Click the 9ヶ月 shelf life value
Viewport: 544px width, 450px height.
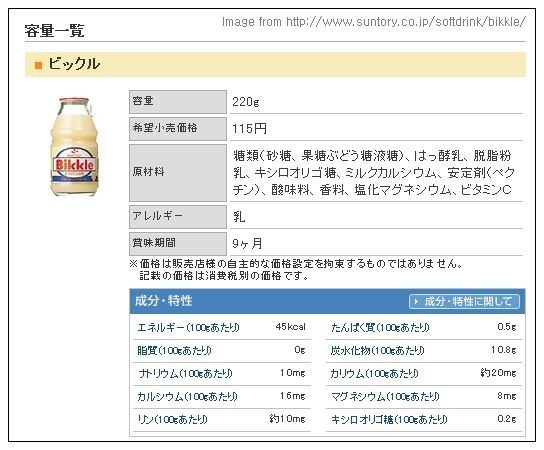tap(247, 244)
